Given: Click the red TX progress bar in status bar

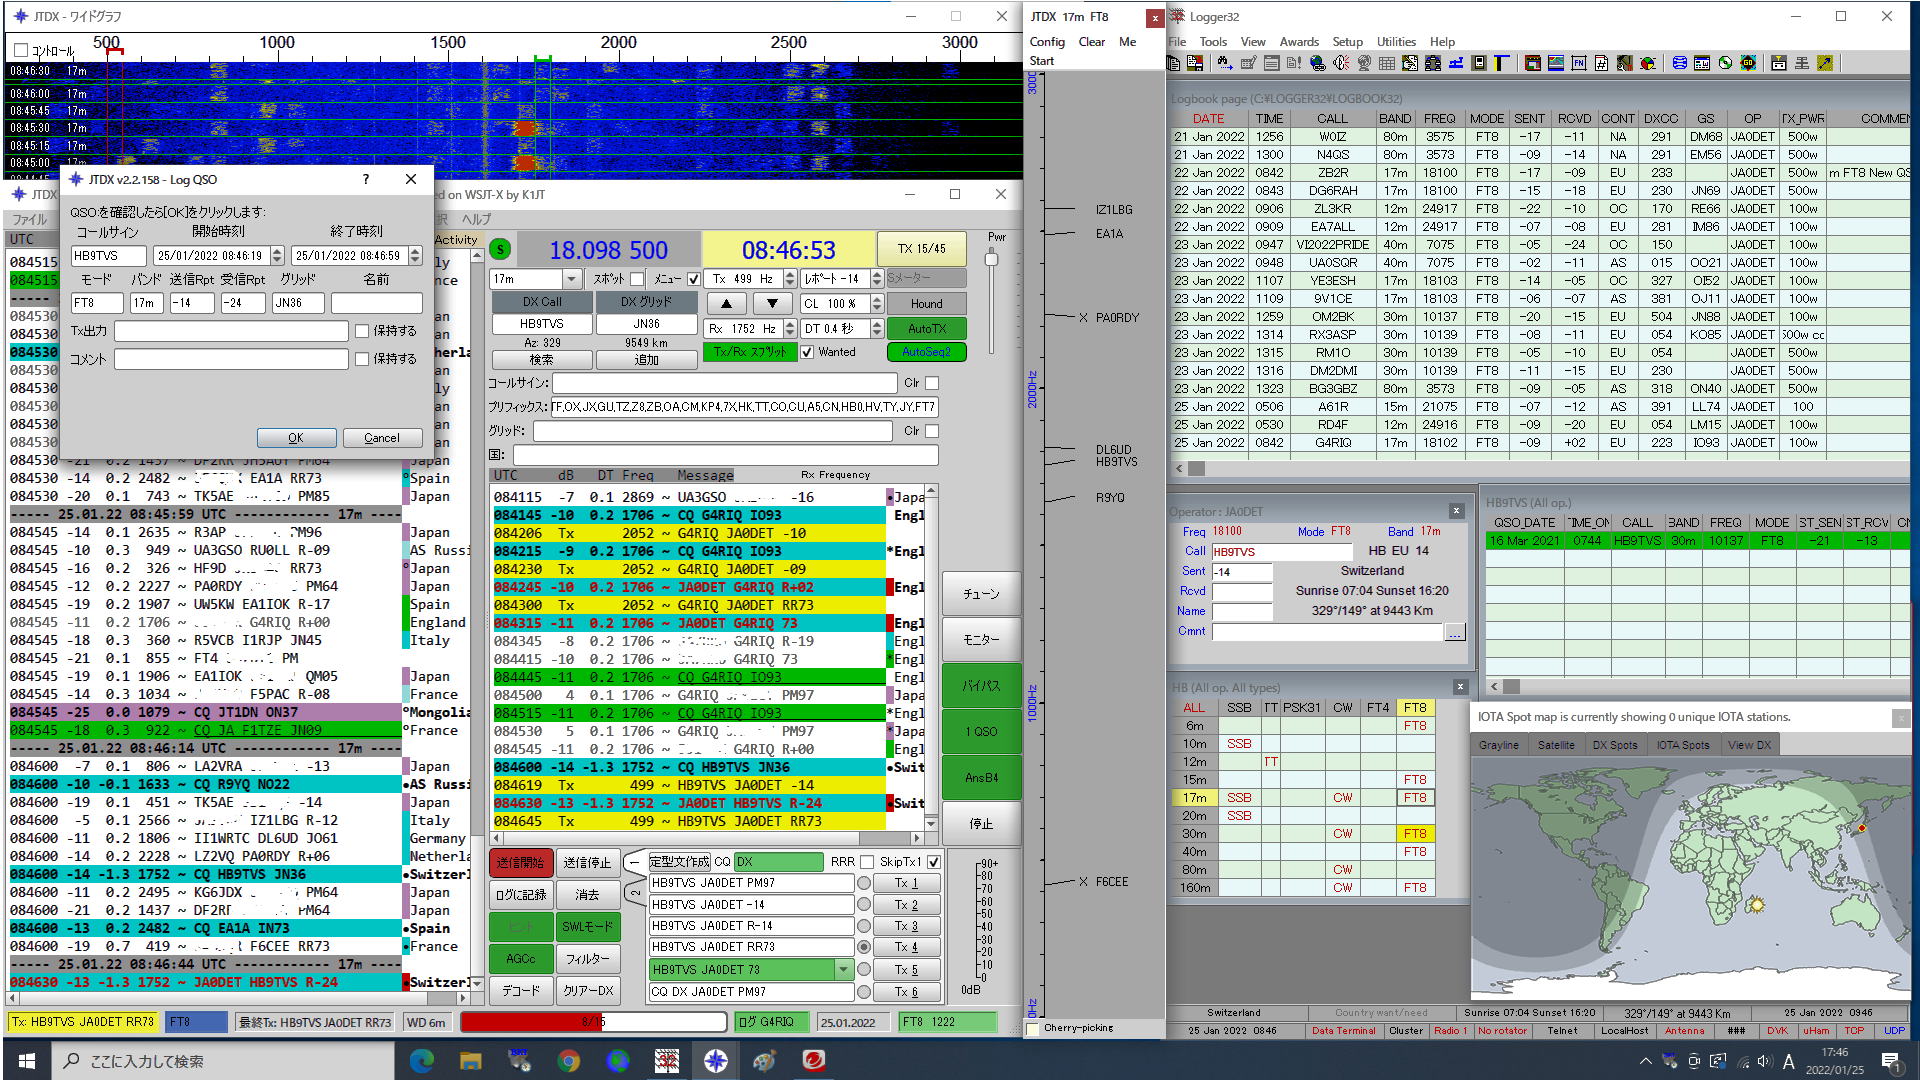Looking at the screenshot, I should (593, 1022).
